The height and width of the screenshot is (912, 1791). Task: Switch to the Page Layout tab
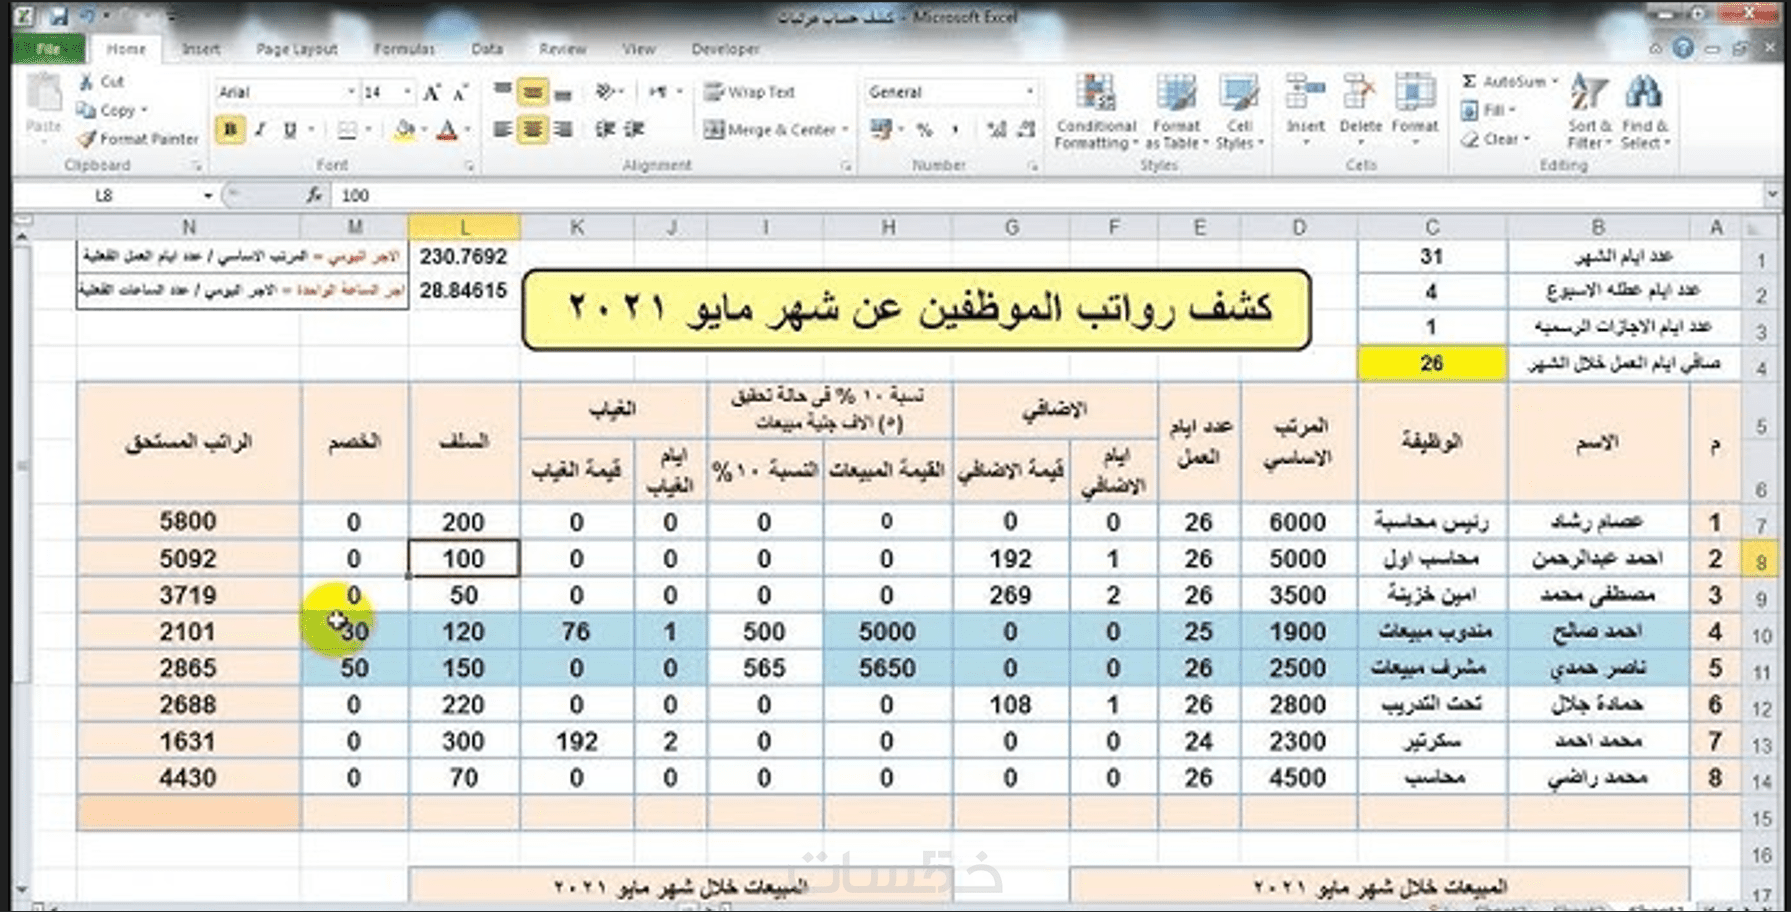tap(296, 49)
